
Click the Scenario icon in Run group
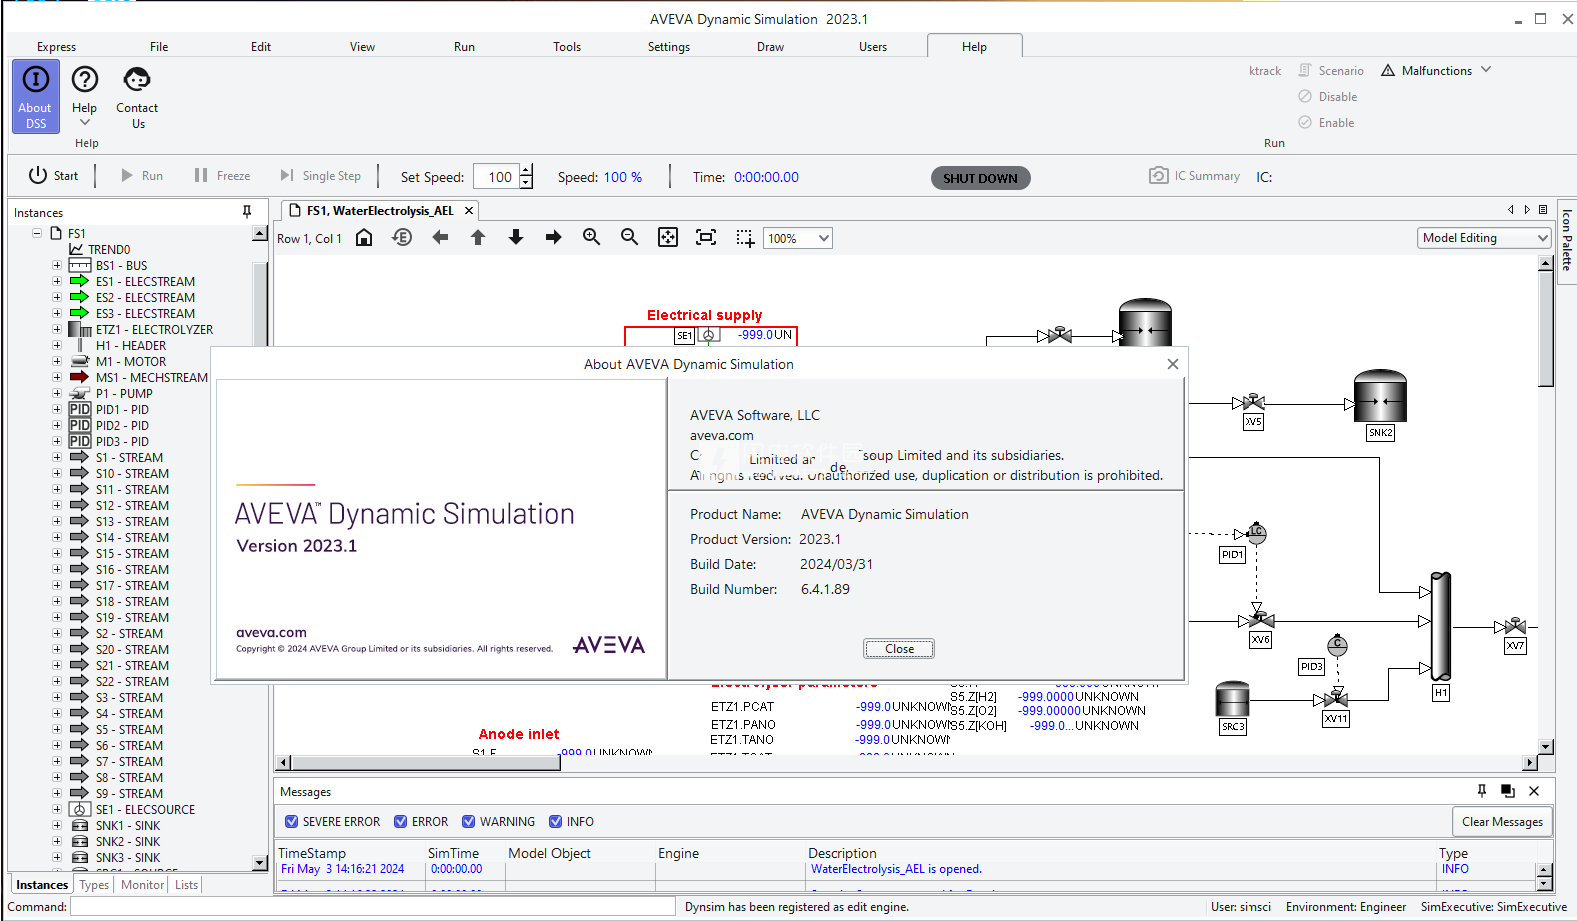[1305, 70]
